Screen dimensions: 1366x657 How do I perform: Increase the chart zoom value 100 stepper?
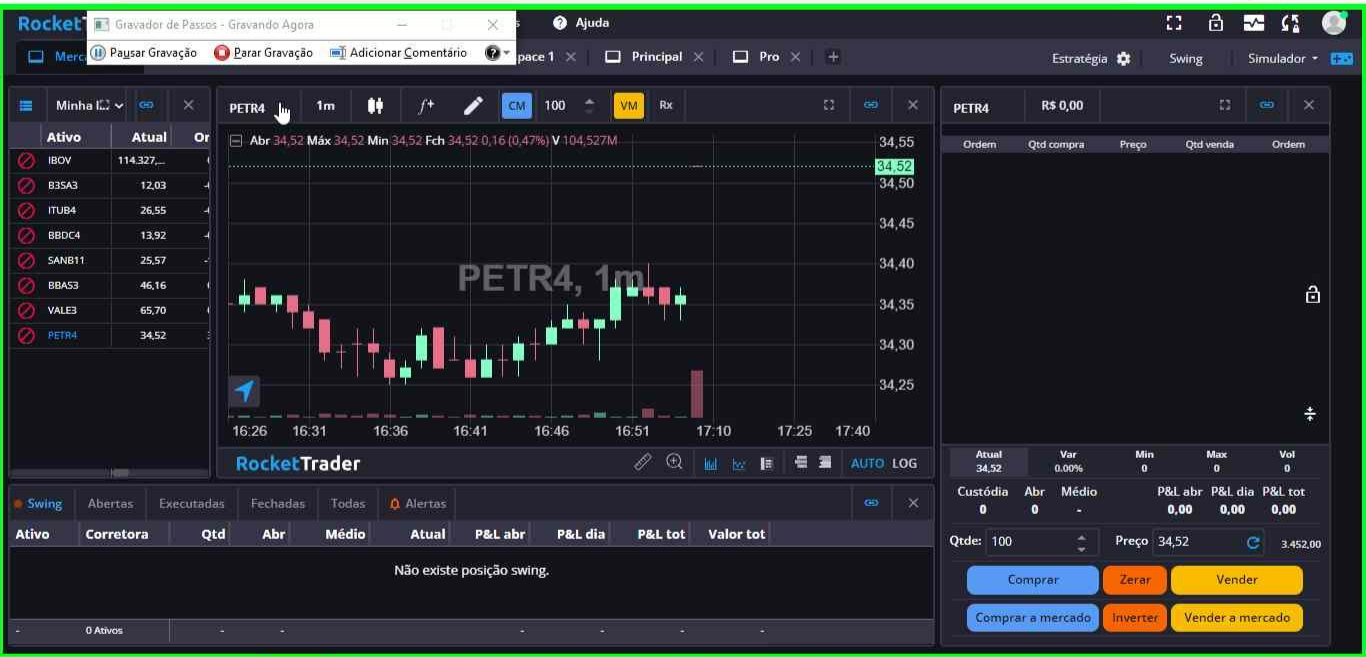coord(589,101)
